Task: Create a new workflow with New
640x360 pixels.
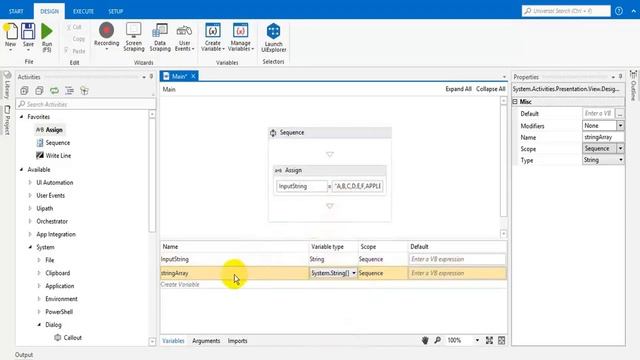Action: pyautogui.click(x=11, y=36)
